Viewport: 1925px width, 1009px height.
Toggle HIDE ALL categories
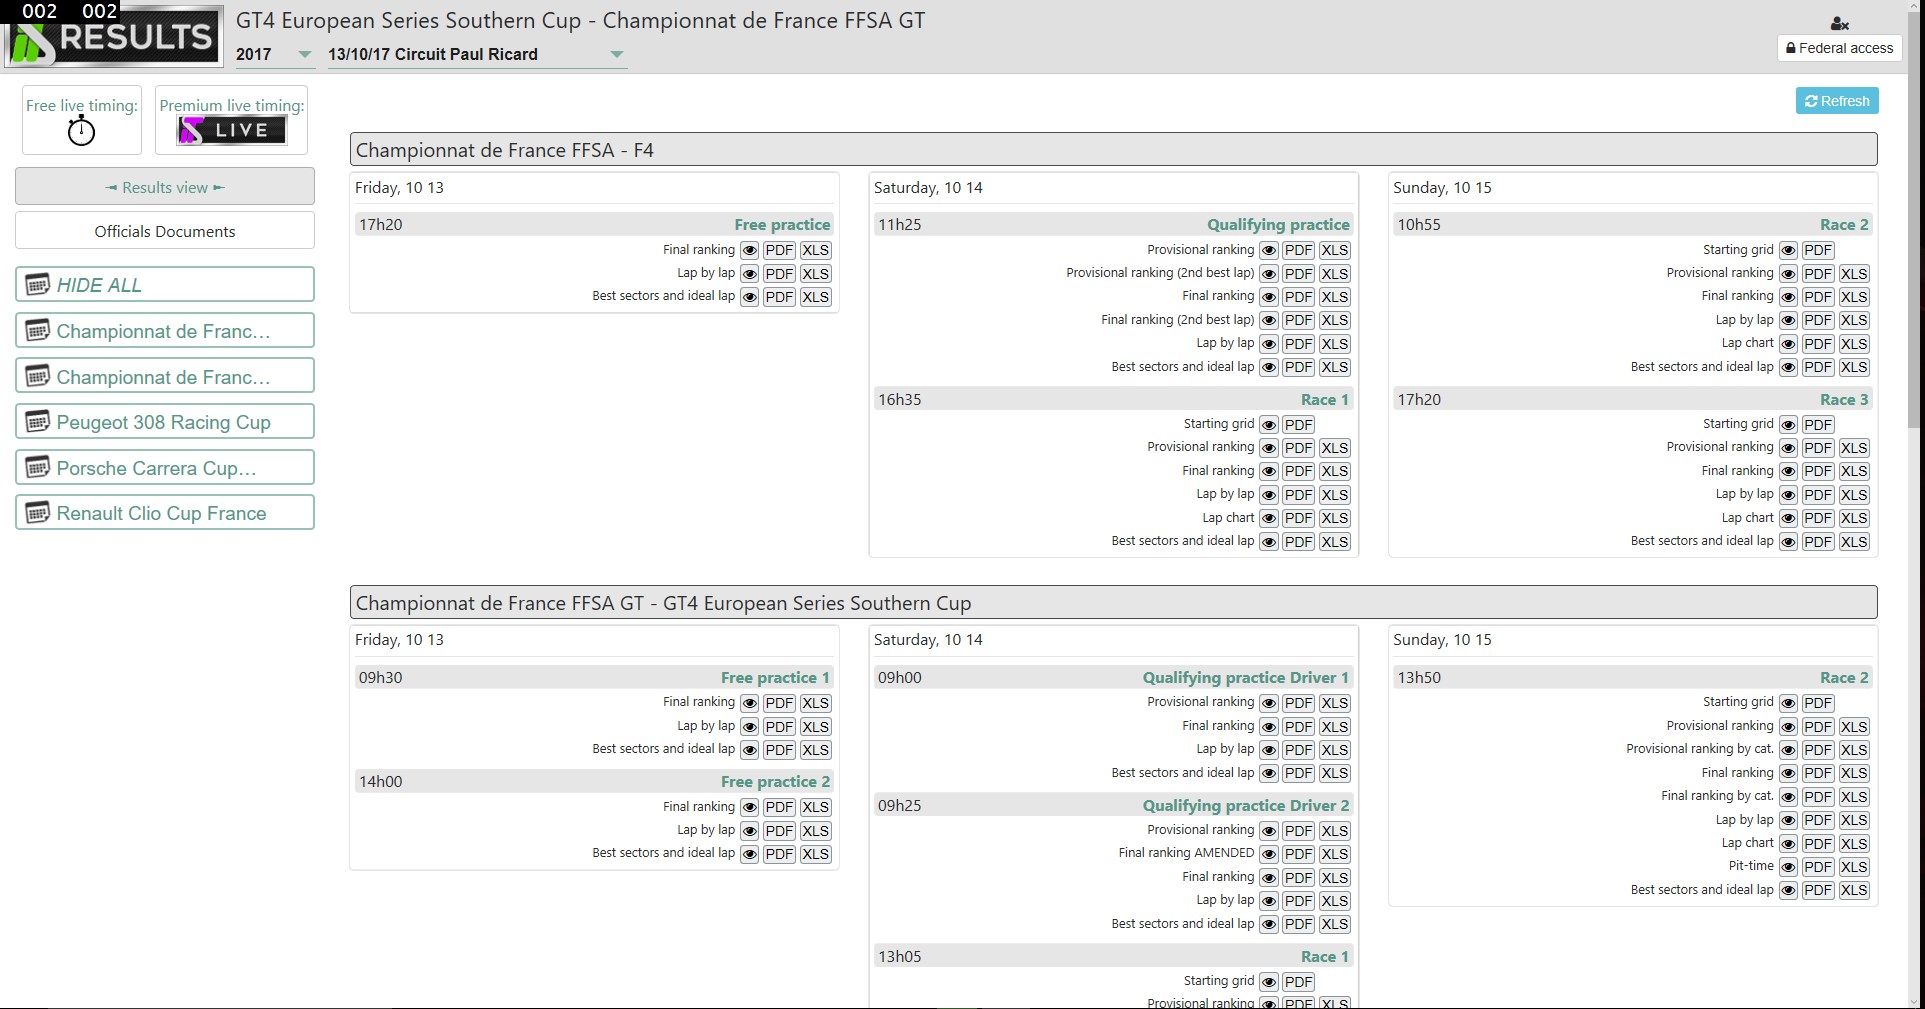tap(165, 284)
